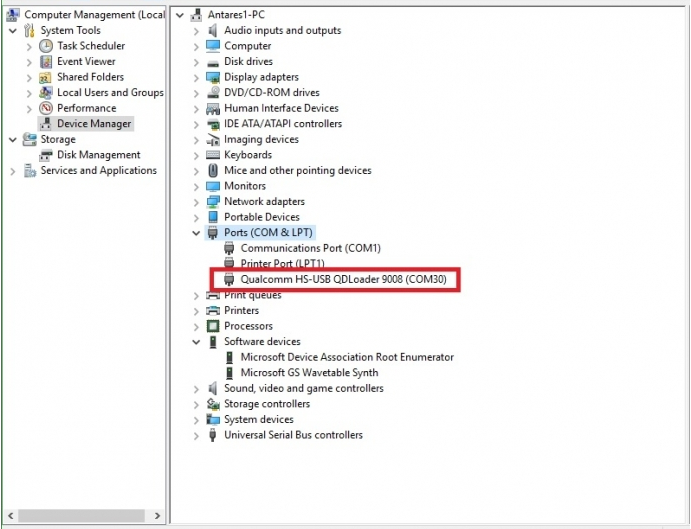
Task: Expand the Services and Applications node
Action: (13, 171)
